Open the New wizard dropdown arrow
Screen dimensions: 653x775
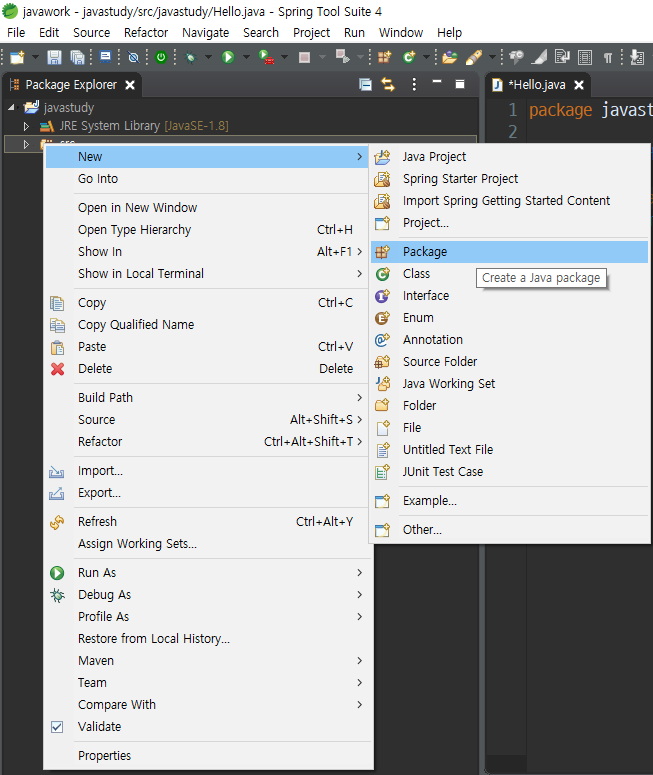click(x=35, y=57)
